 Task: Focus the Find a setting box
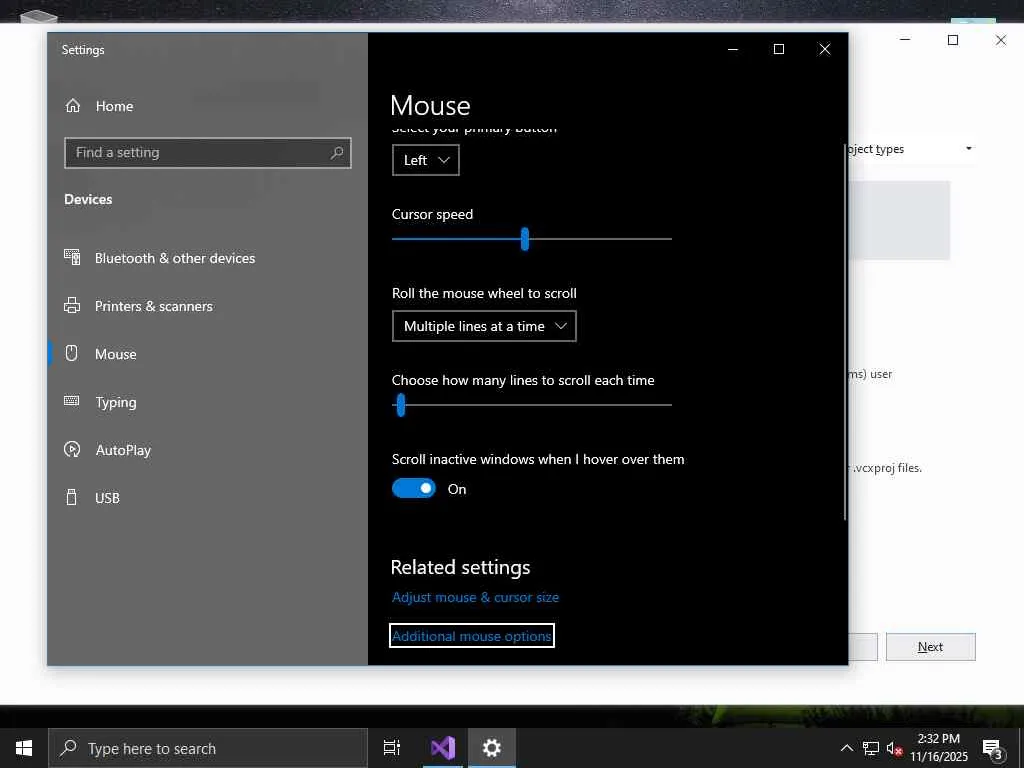pyautogui.click(x=208, y=153)
